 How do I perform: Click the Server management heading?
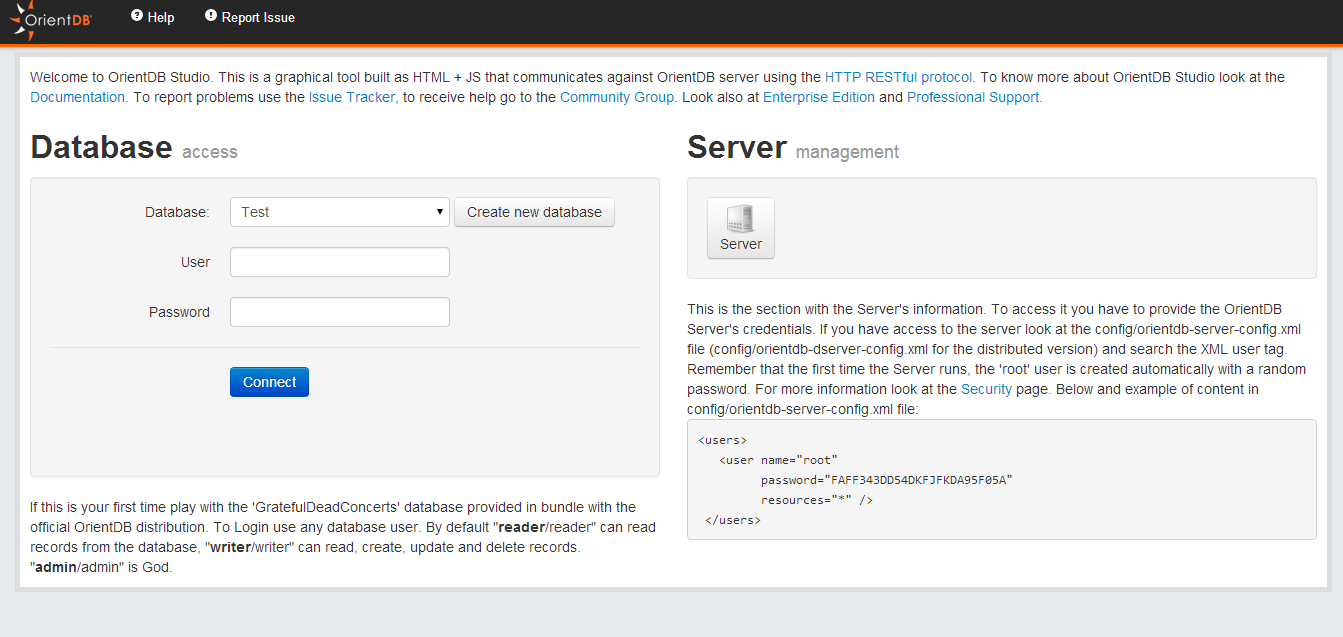click(x=793, y=148)
